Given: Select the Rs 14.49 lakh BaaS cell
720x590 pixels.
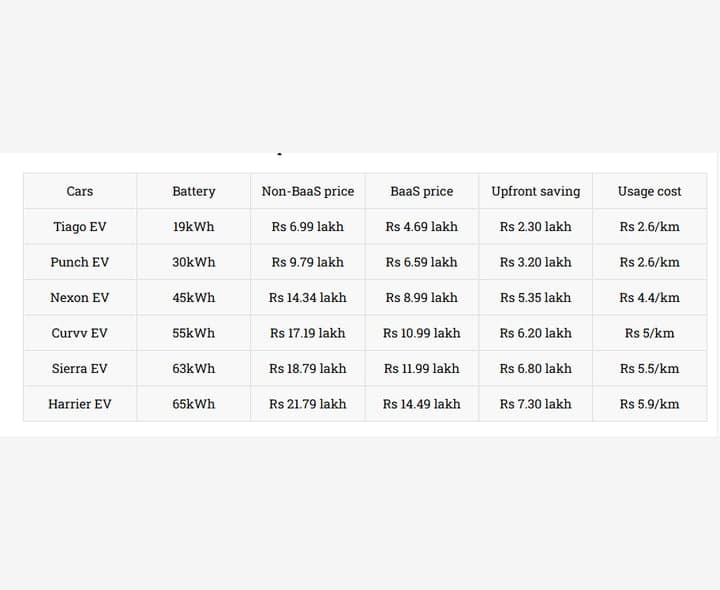Looking at the screenshot, I should click(x=422, y=404).
